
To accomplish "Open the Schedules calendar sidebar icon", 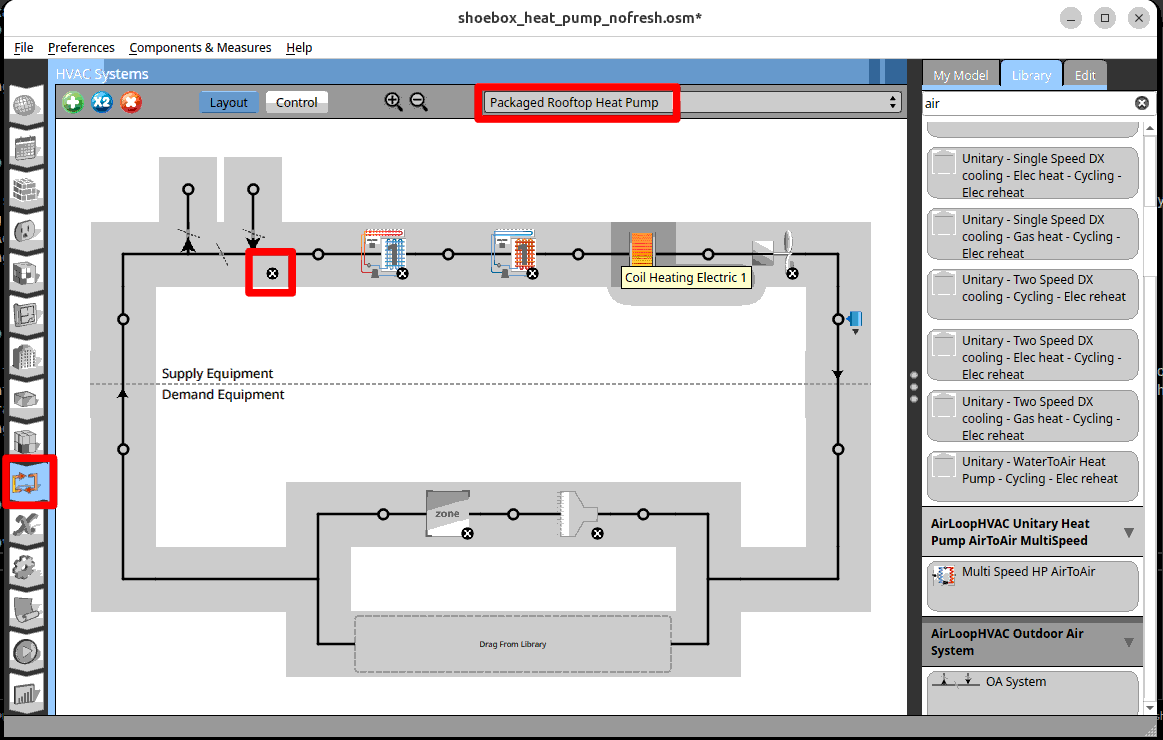I will (x=27, y=147).
